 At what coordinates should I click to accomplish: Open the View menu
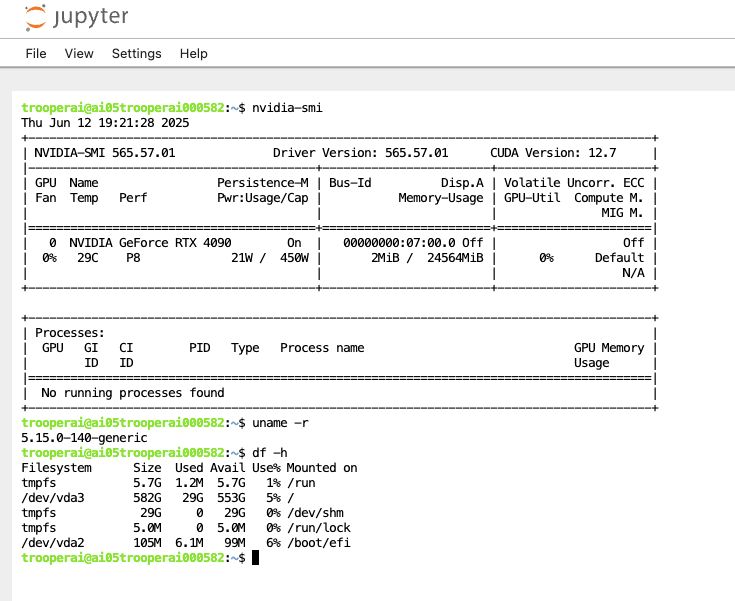point(79,53)
